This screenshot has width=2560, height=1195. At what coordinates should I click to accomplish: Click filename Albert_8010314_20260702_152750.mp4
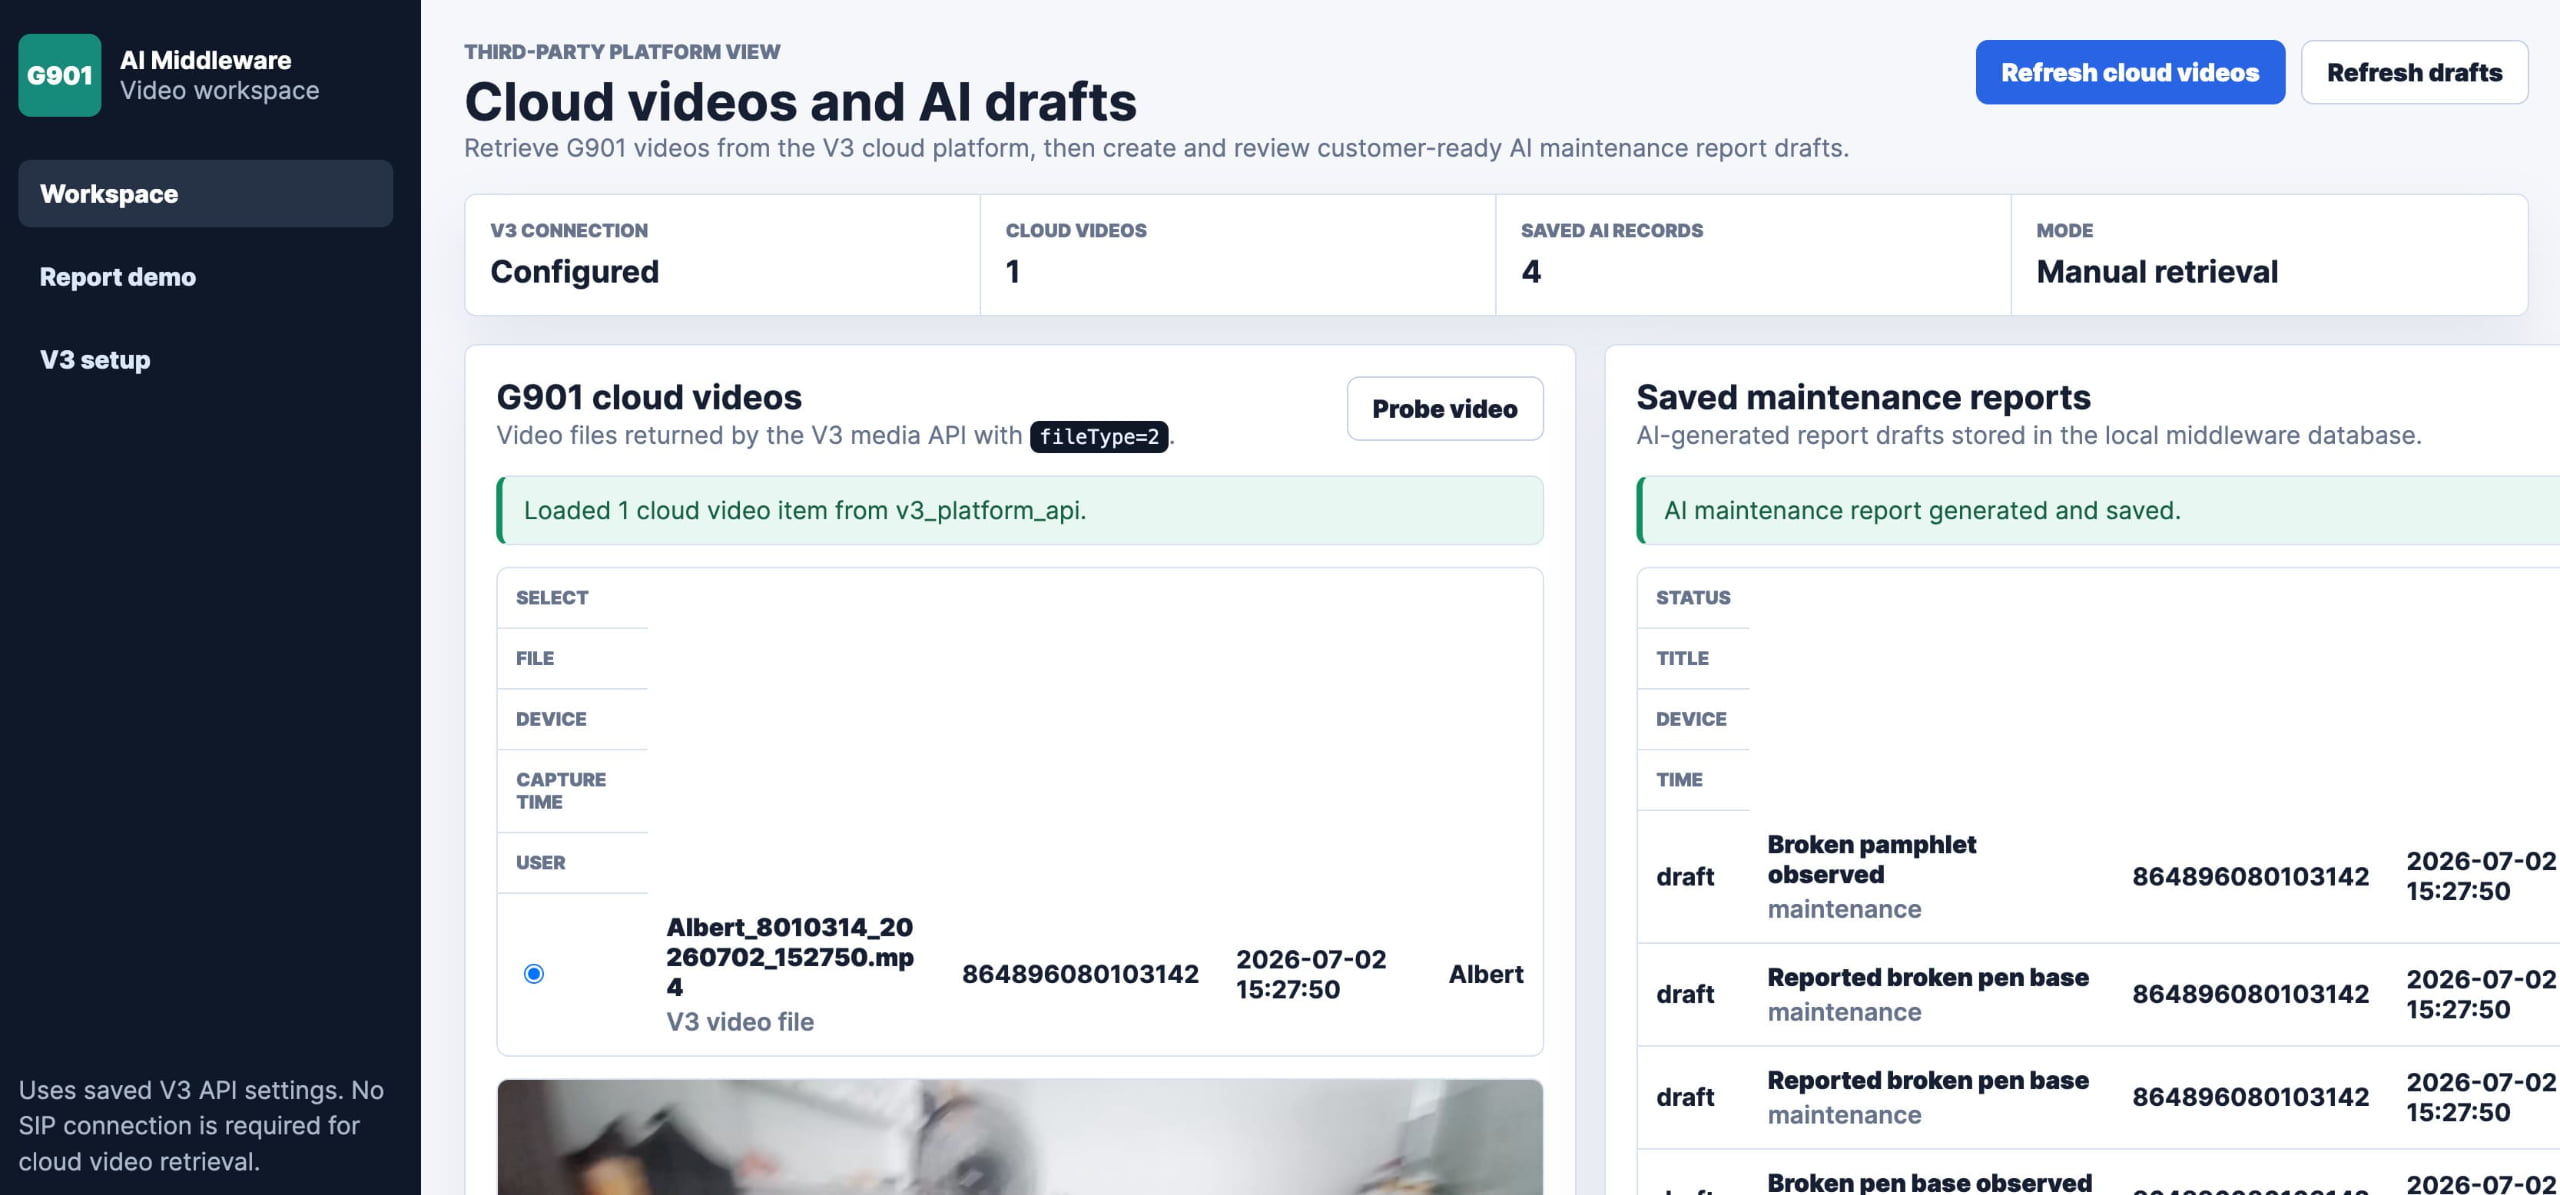coord(790,957)
